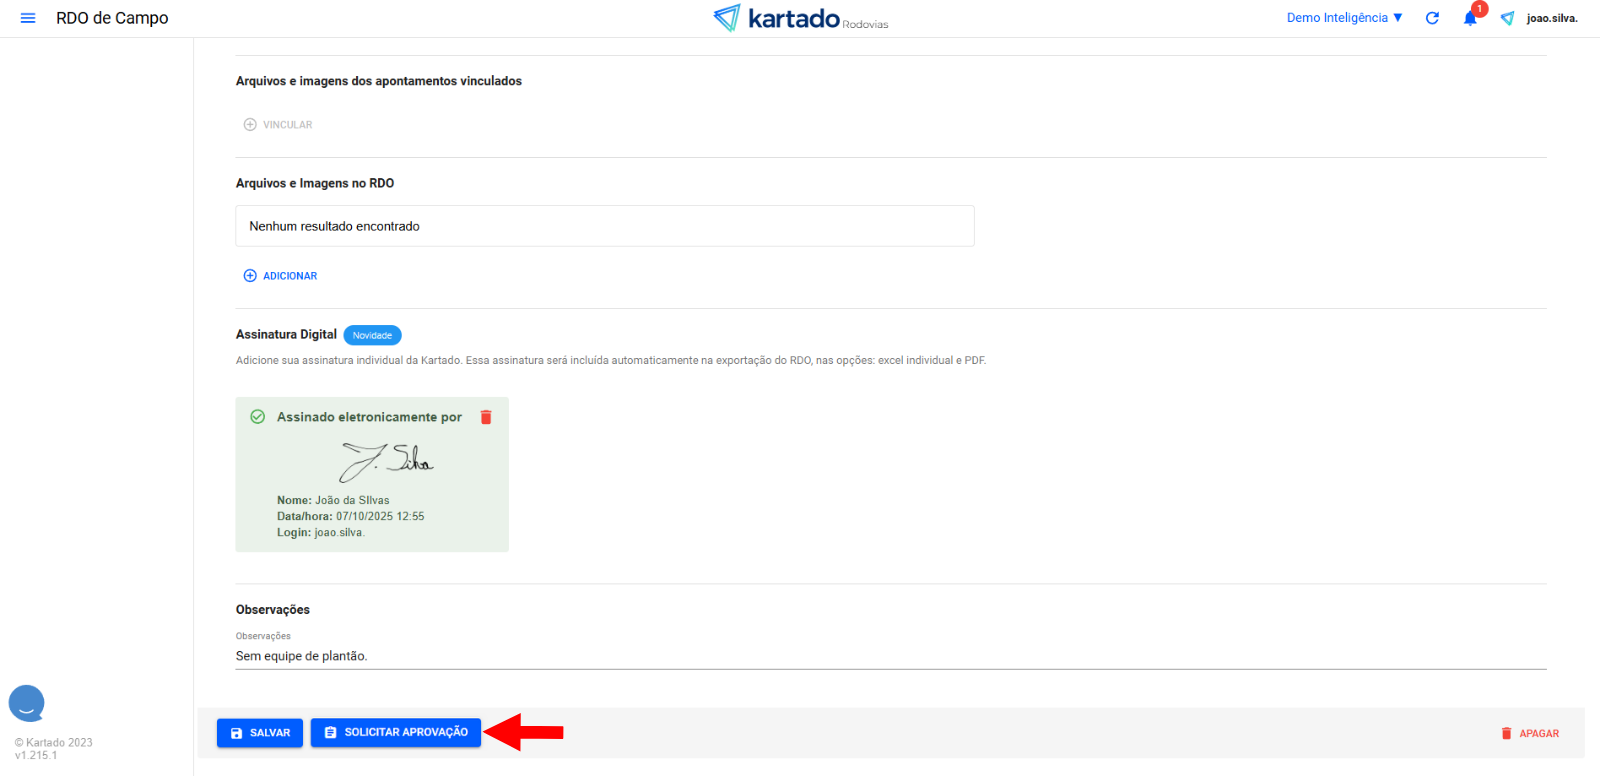The image size is (1600, 776).
Task: Open the joao.silva user menu
Action: coord(1552,18)
